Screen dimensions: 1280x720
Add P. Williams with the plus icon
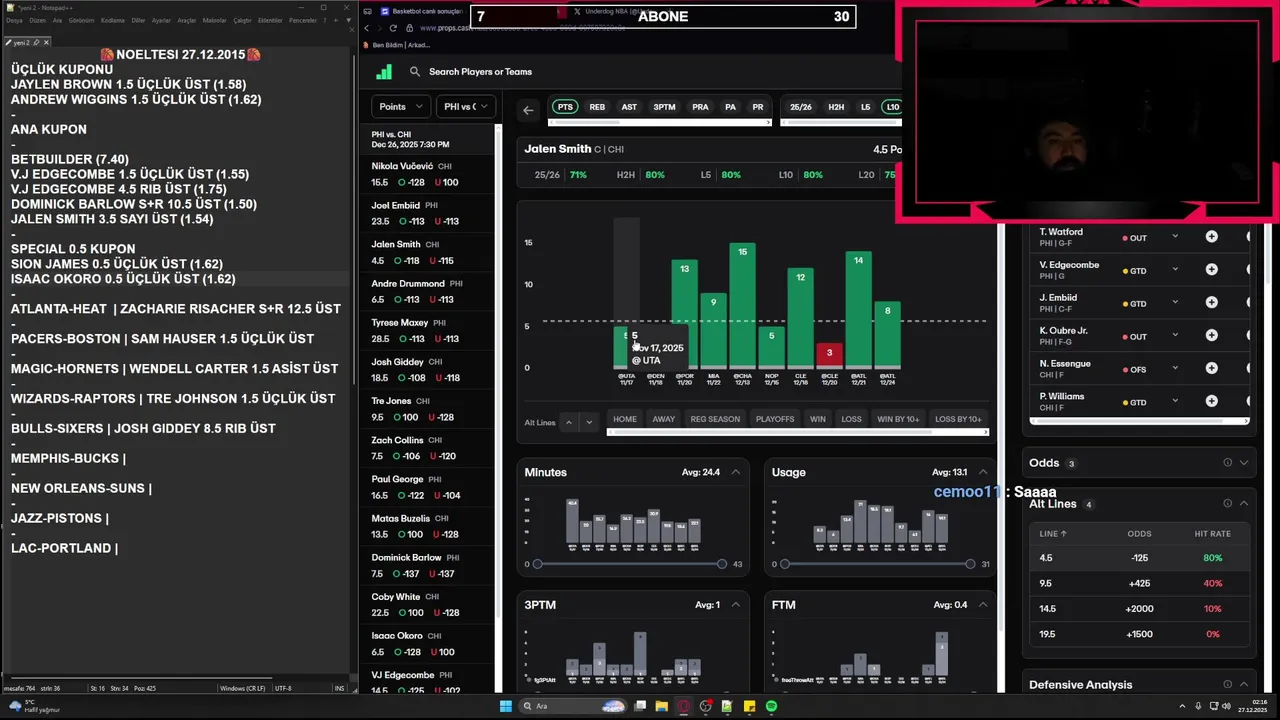pyautogui.click(x=1211, y=401)
